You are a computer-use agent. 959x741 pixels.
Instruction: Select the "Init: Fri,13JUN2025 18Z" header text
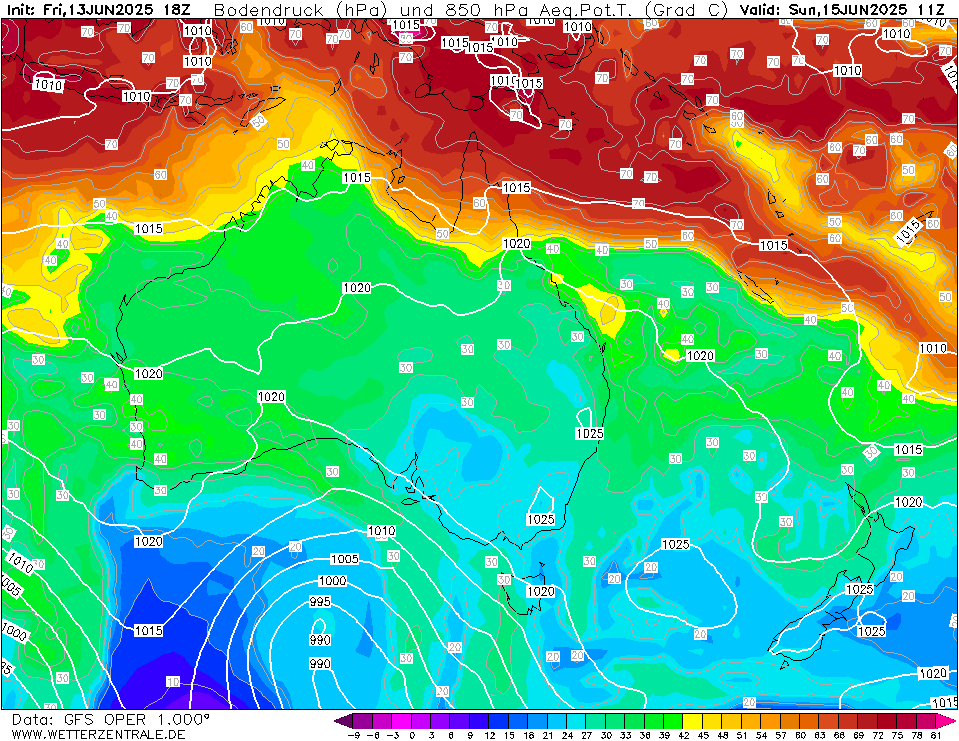tap(98, 10)
